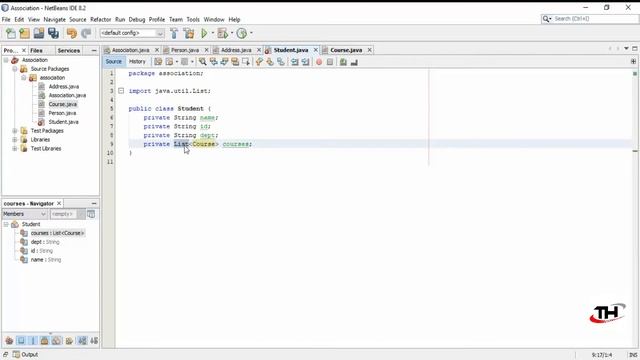Click the Shift Line Right icon
The image size is (640, 360).
[305, 62]
